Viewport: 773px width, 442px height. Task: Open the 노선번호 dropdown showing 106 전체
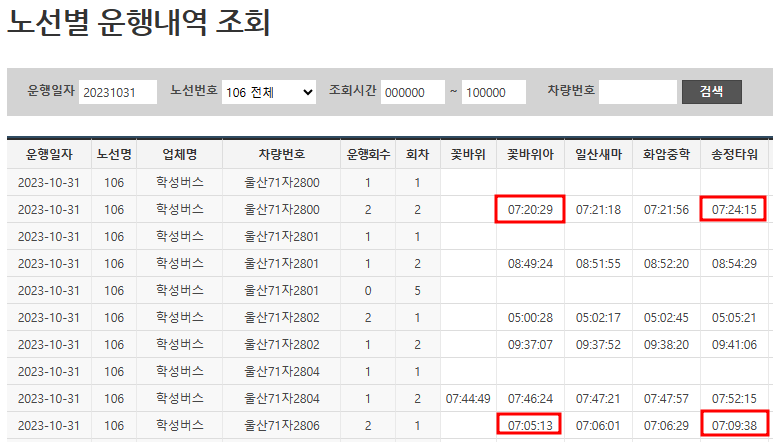[x=268, y=92]
